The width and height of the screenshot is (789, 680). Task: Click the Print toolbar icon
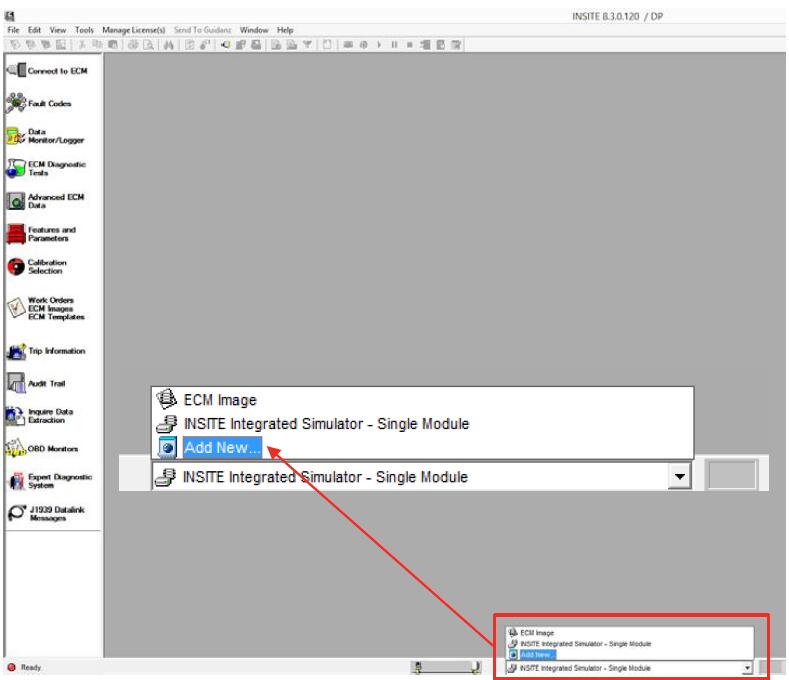(x=133, y=45)
